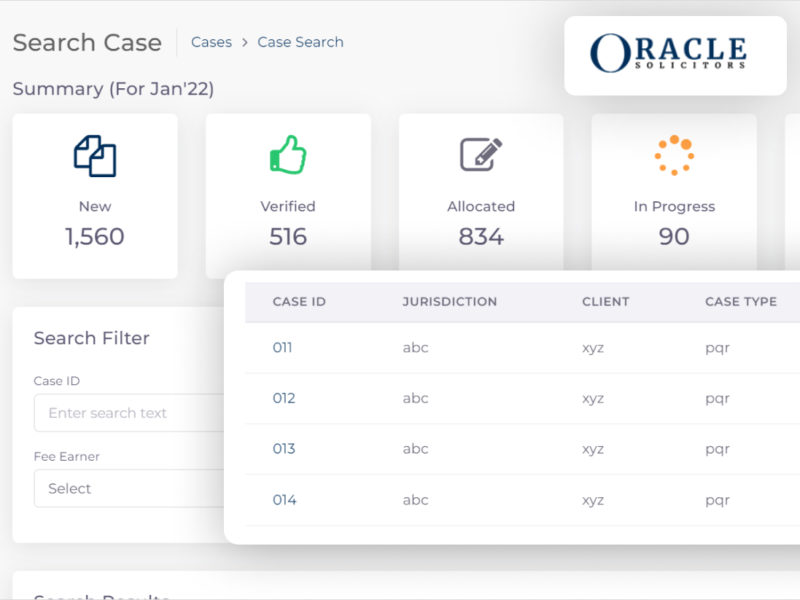Open case 012 from the table

pyautogui.click(x=283, y=398)
